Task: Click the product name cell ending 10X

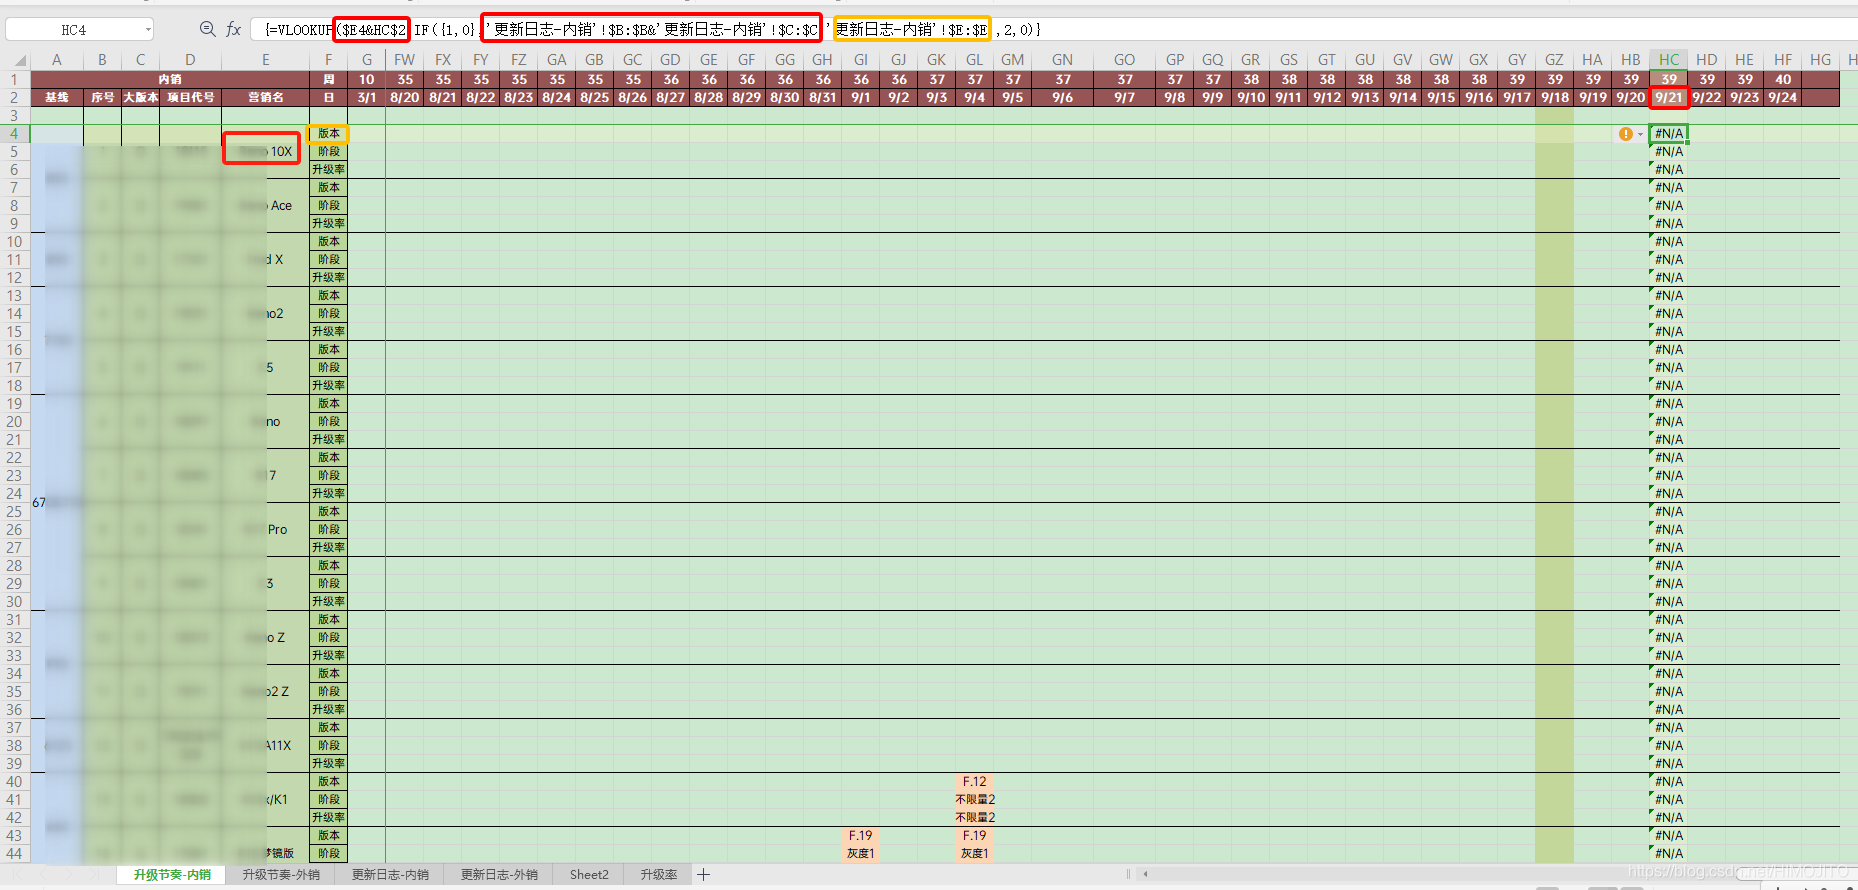Action: pyautogui.click(x=266, y=152)
